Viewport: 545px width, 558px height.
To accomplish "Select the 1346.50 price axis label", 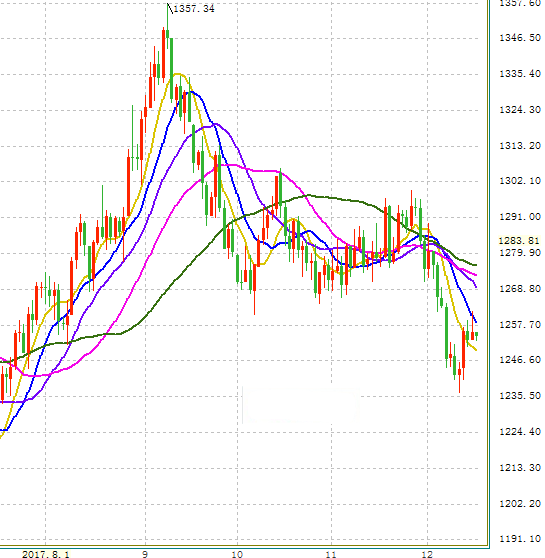I will point(520,38).
